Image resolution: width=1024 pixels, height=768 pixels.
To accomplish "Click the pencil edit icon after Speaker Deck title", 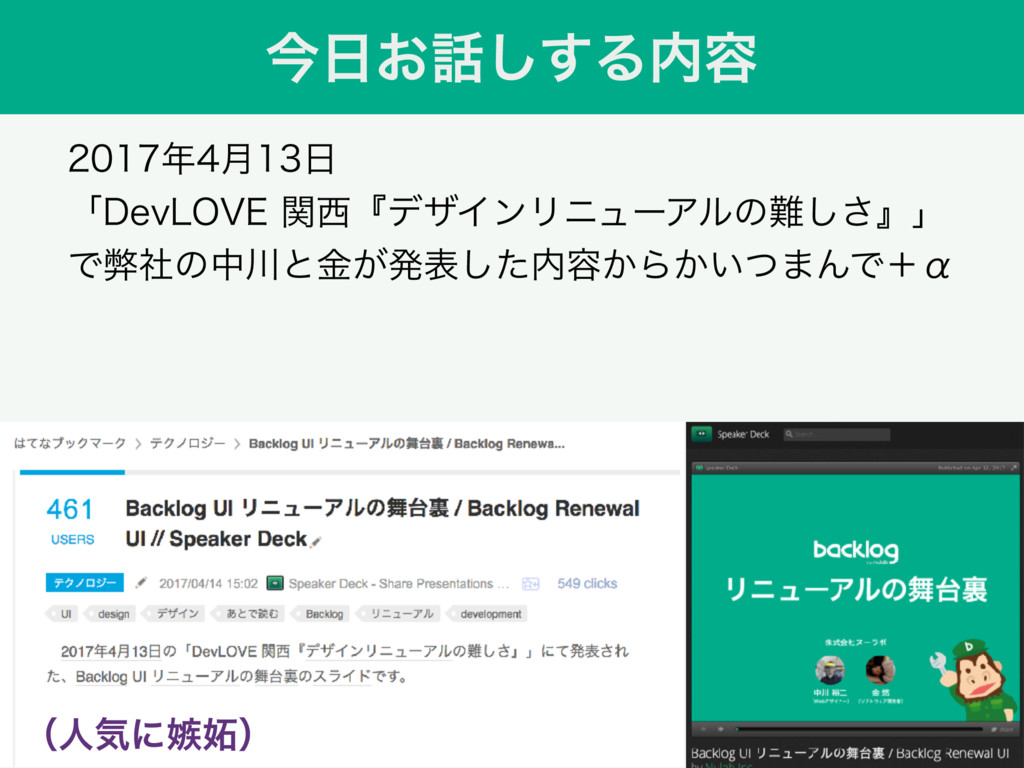I will click(x=316, y=541).
